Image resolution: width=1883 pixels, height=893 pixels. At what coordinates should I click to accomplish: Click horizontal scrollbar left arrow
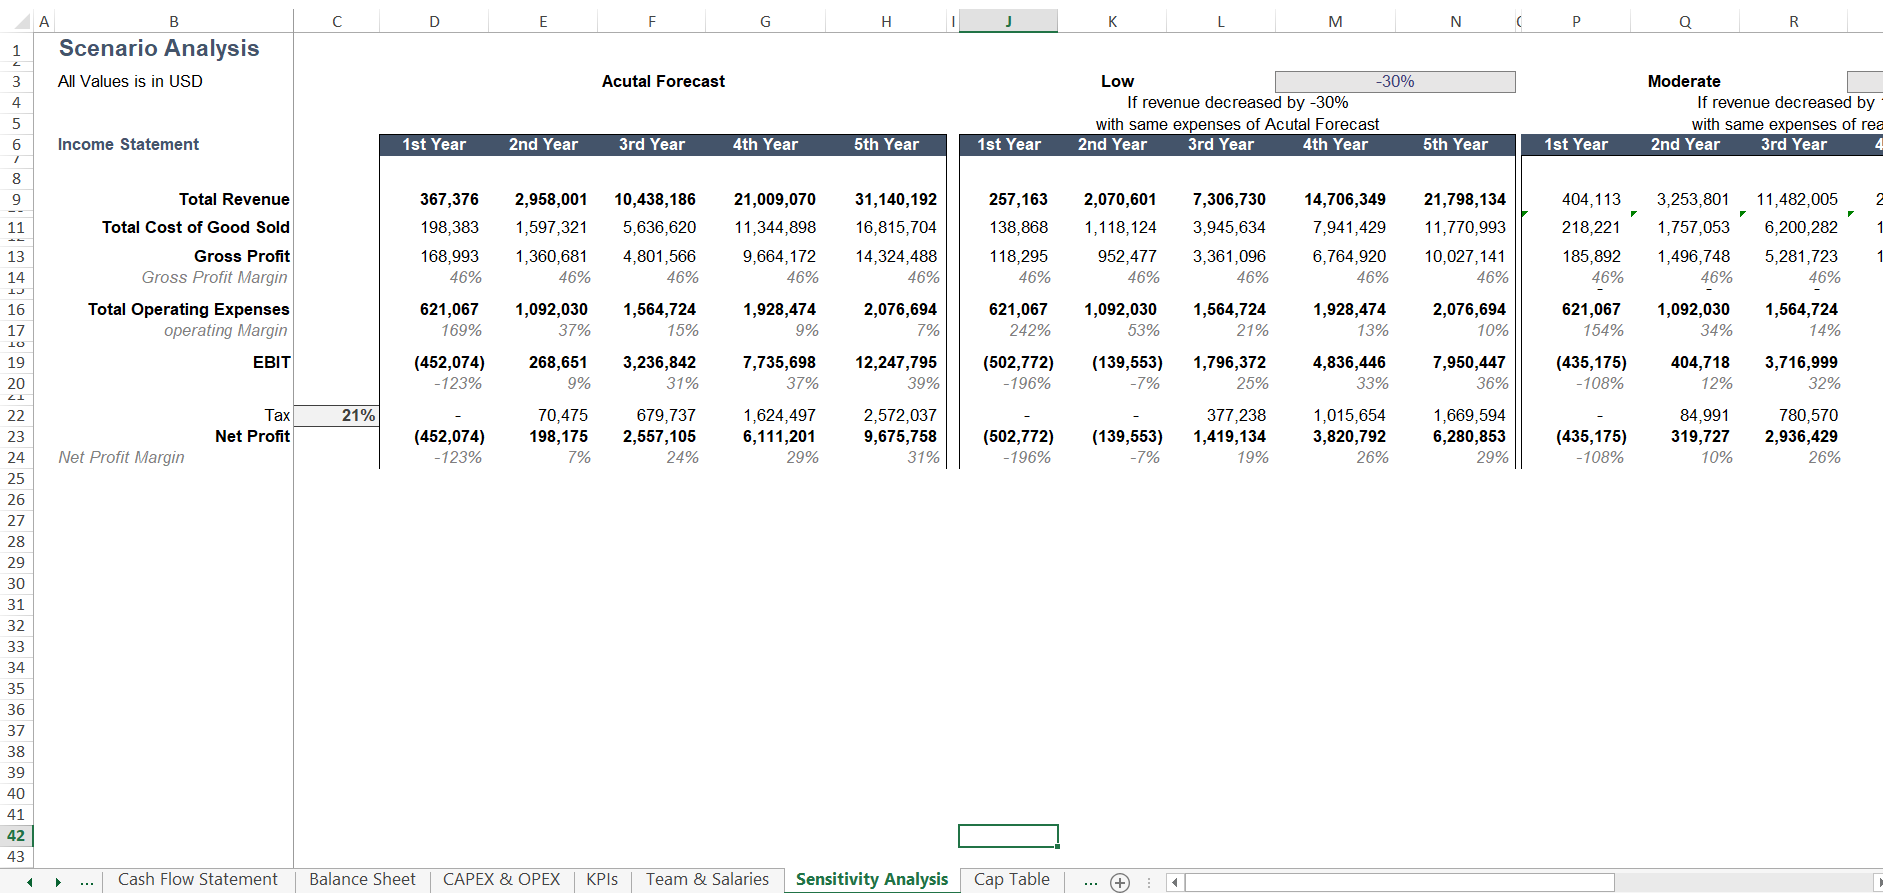1175,882
